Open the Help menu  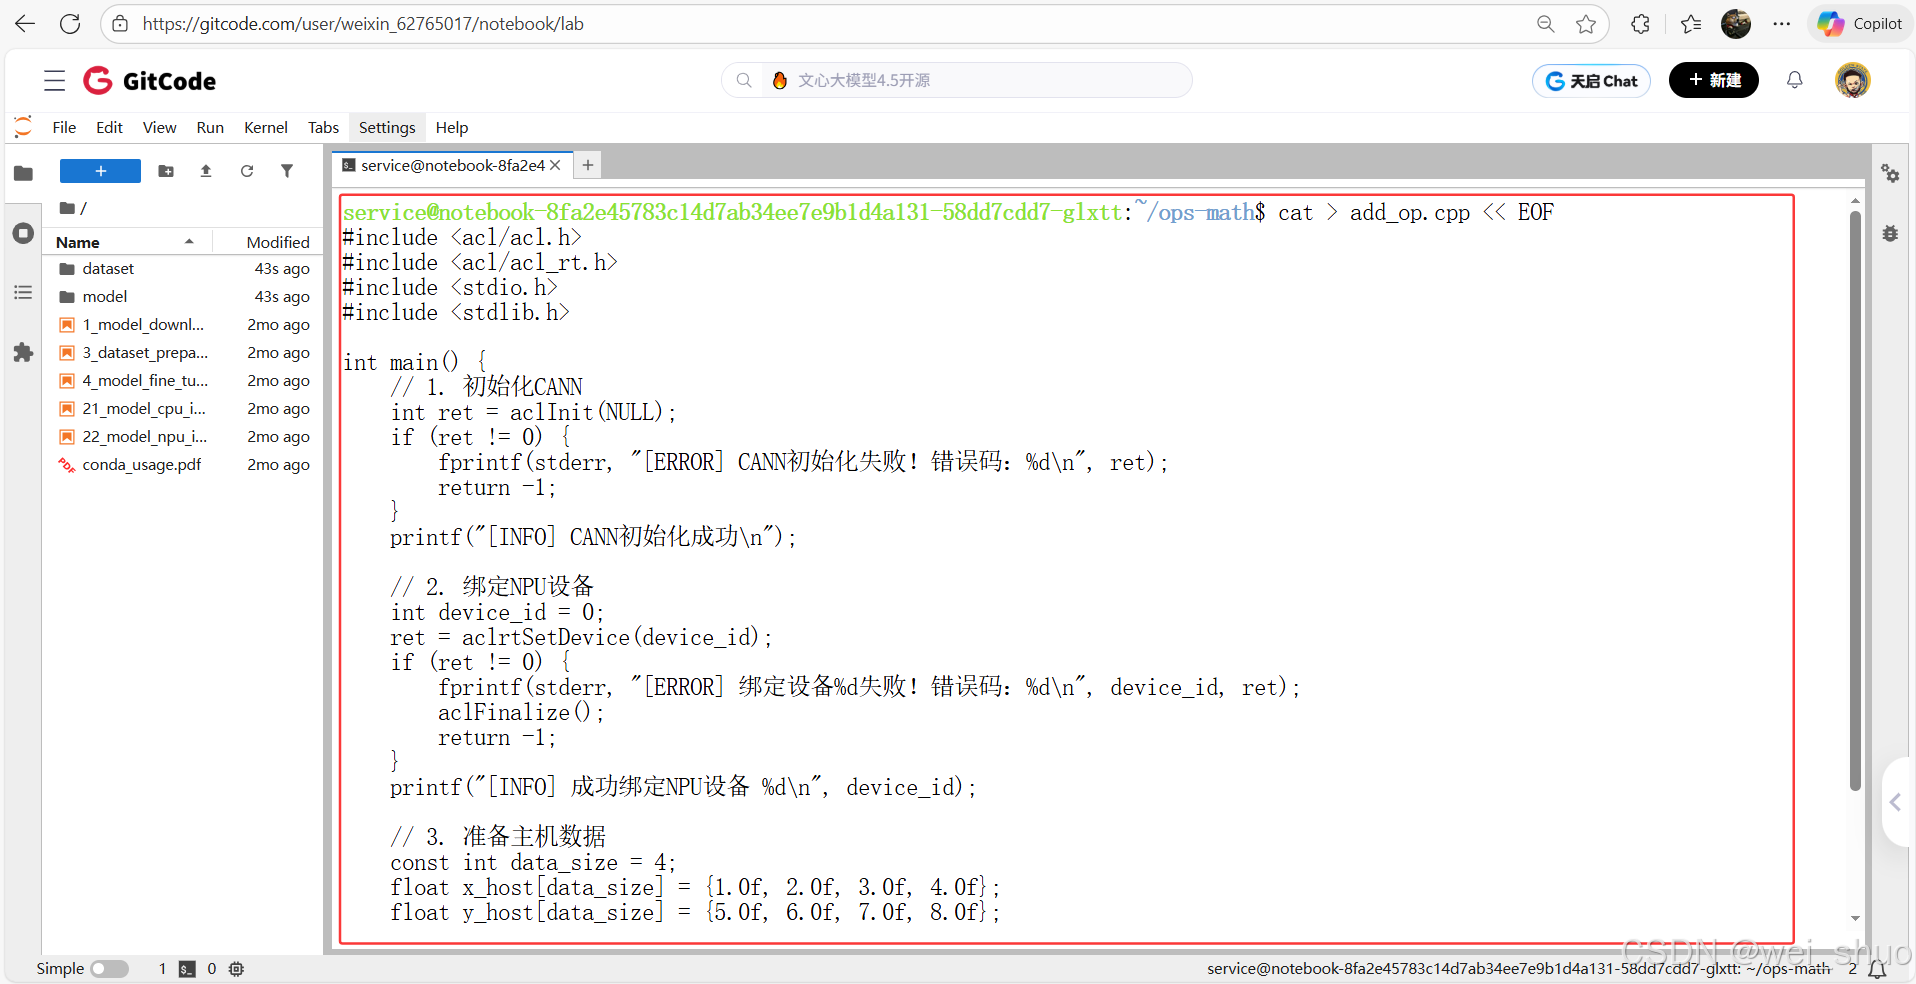452,128
